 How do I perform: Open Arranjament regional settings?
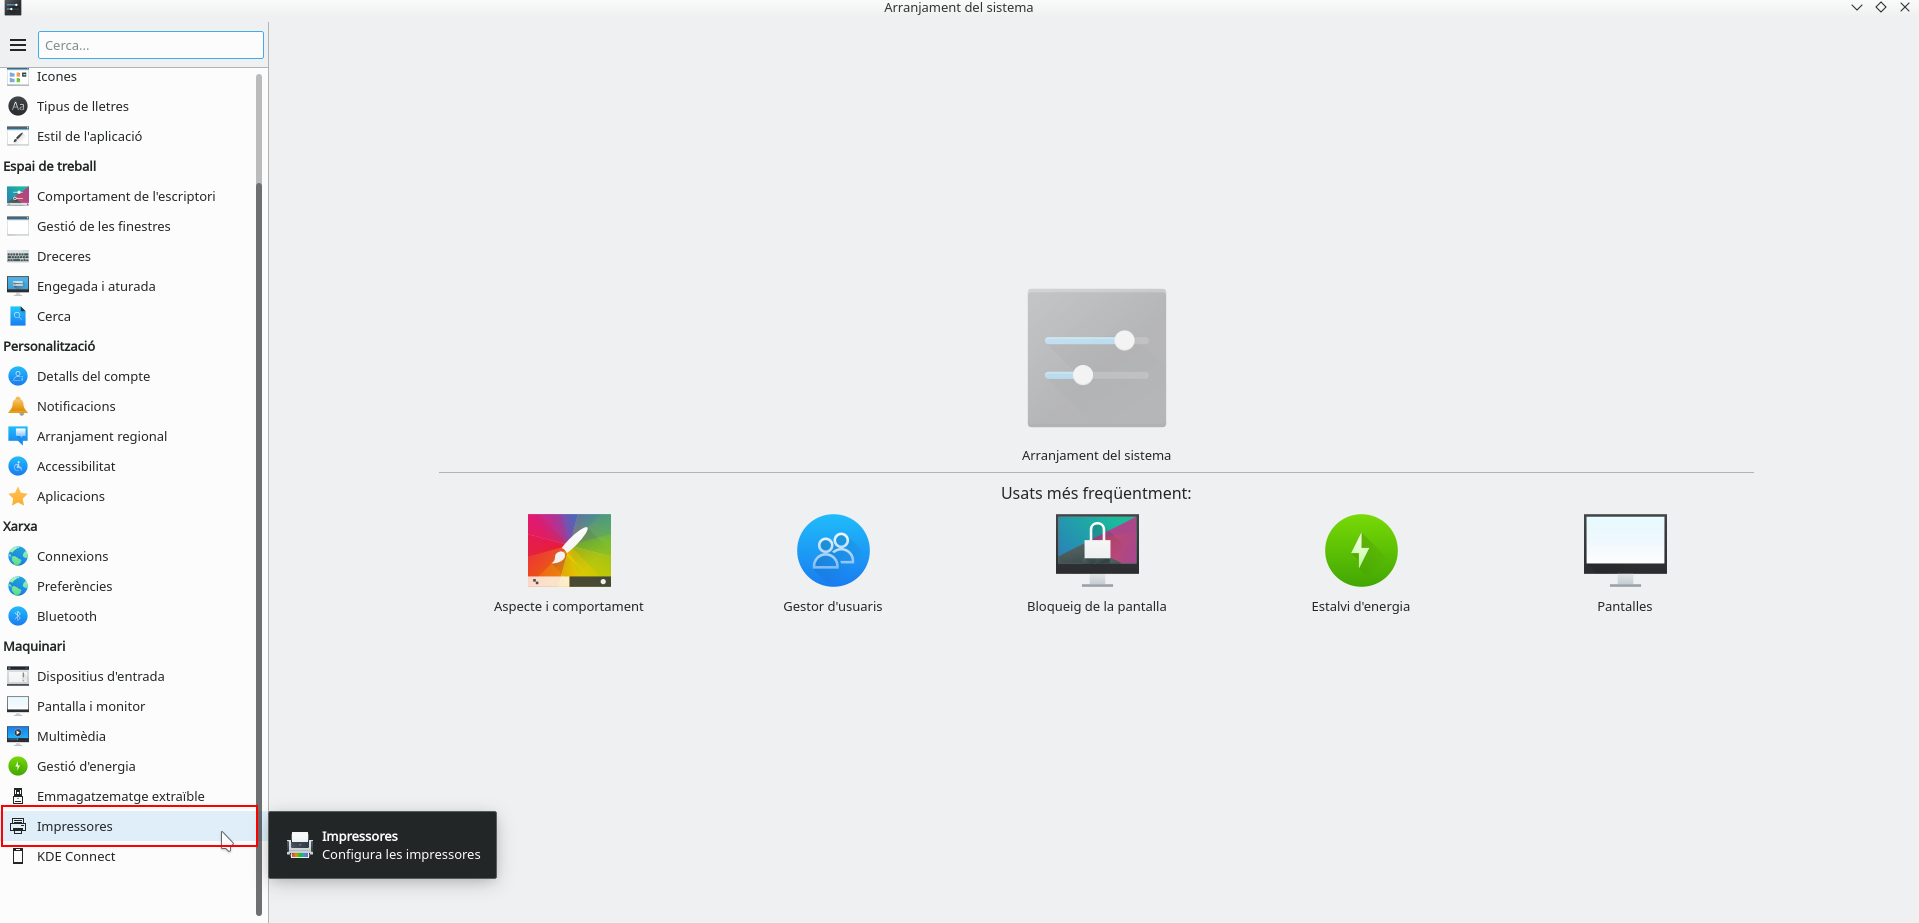(x=102, y=436)
